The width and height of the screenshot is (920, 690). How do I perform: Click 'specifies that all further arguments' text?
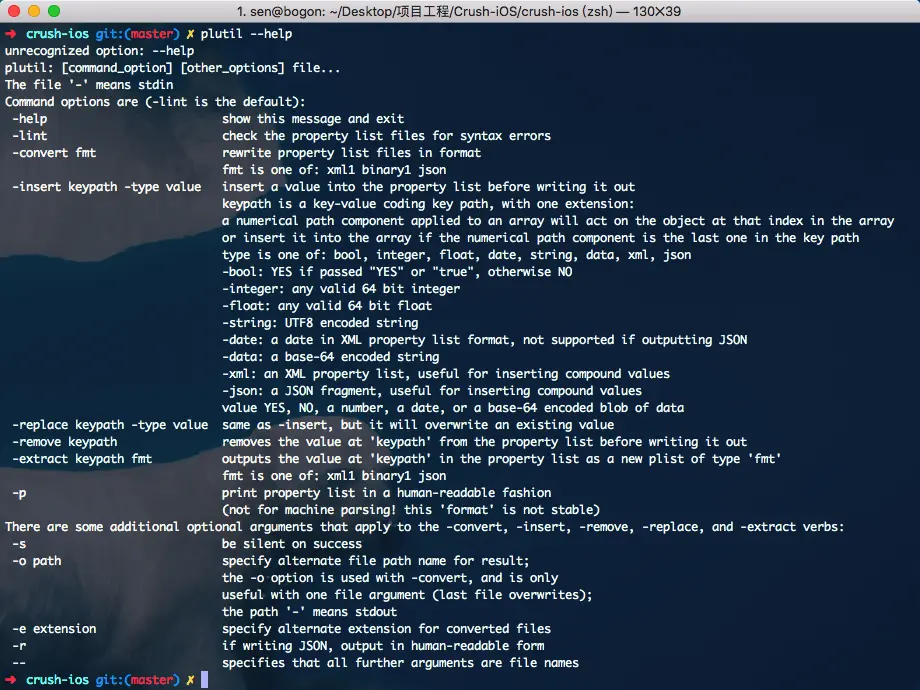coord(400,663)
